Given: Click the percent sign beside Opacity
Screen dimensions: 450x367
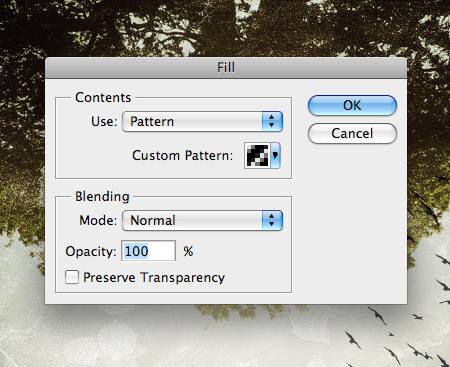Looking at the screenshot, I should [188, 251].
